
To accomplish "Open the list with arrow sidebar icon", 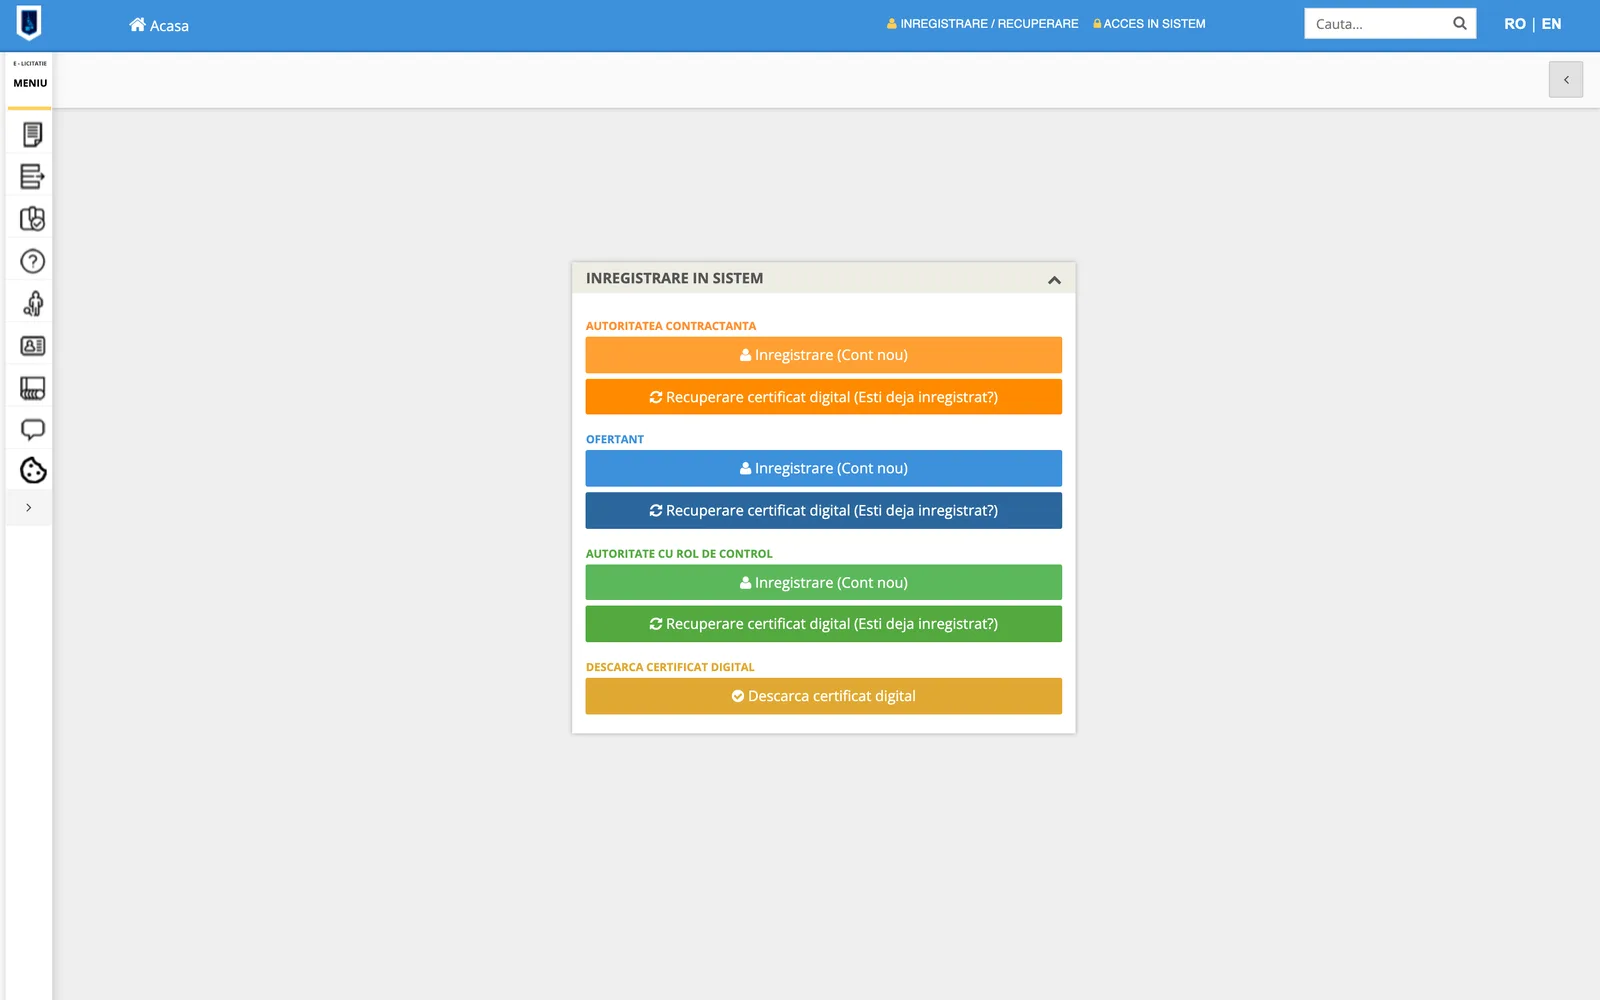I will pos(32,176).
